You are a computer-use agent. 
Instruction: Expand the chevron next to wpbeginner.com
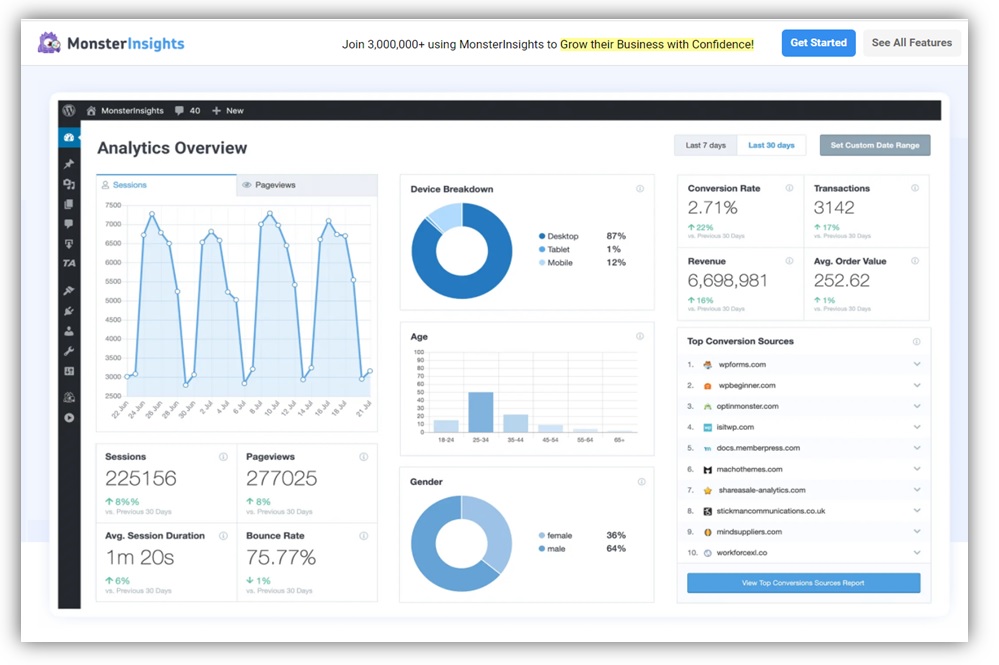(x=916, y=384)
